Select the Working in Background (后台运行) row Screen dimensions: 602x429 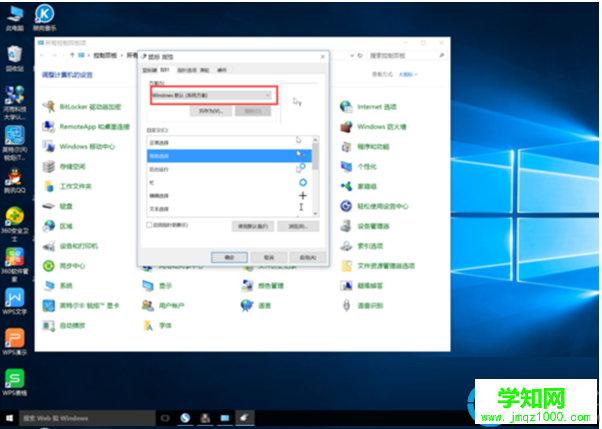point(229,169)
